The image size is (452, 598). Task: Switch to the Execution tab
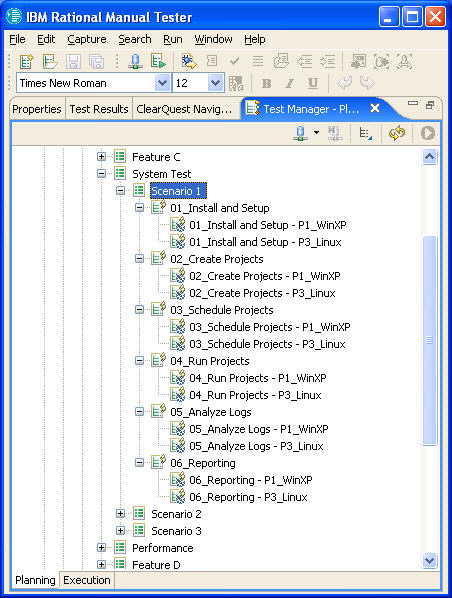tap(87, 580)
